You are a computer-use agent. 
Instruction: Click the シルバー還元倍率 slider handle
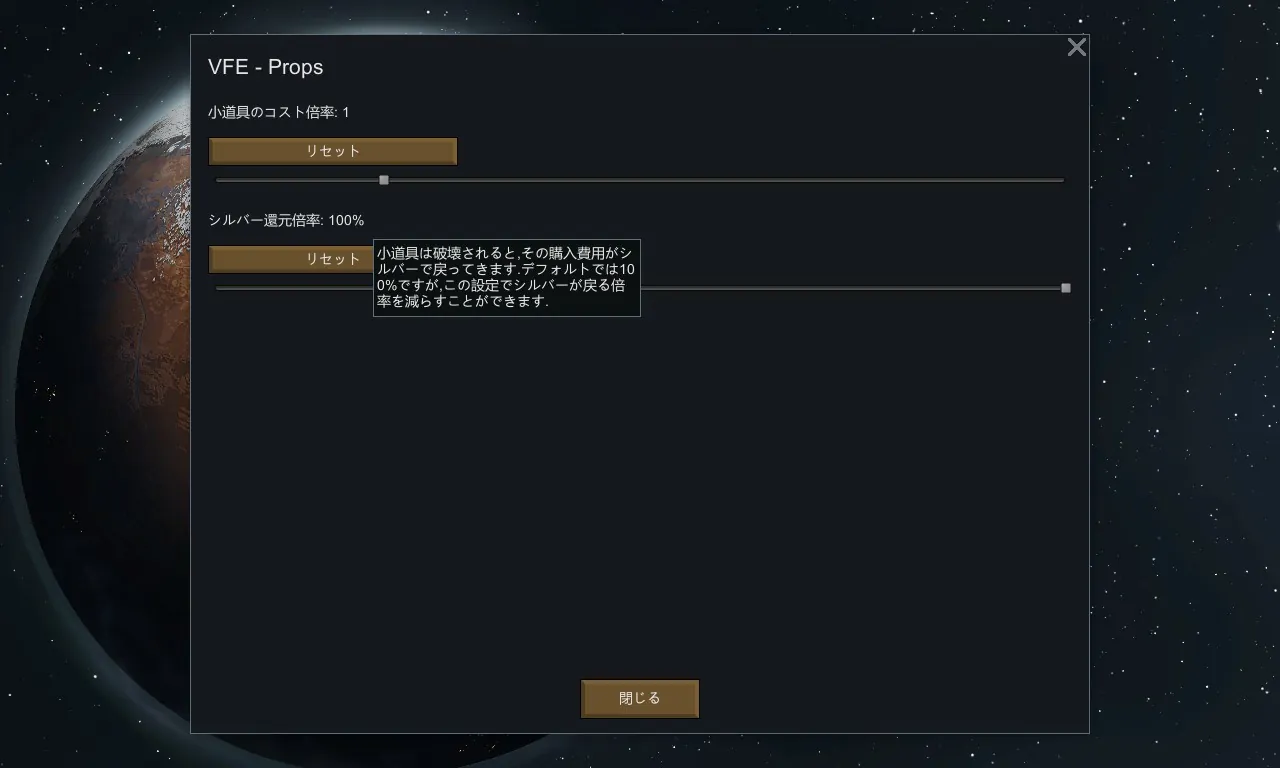(x=1066, y=288)
